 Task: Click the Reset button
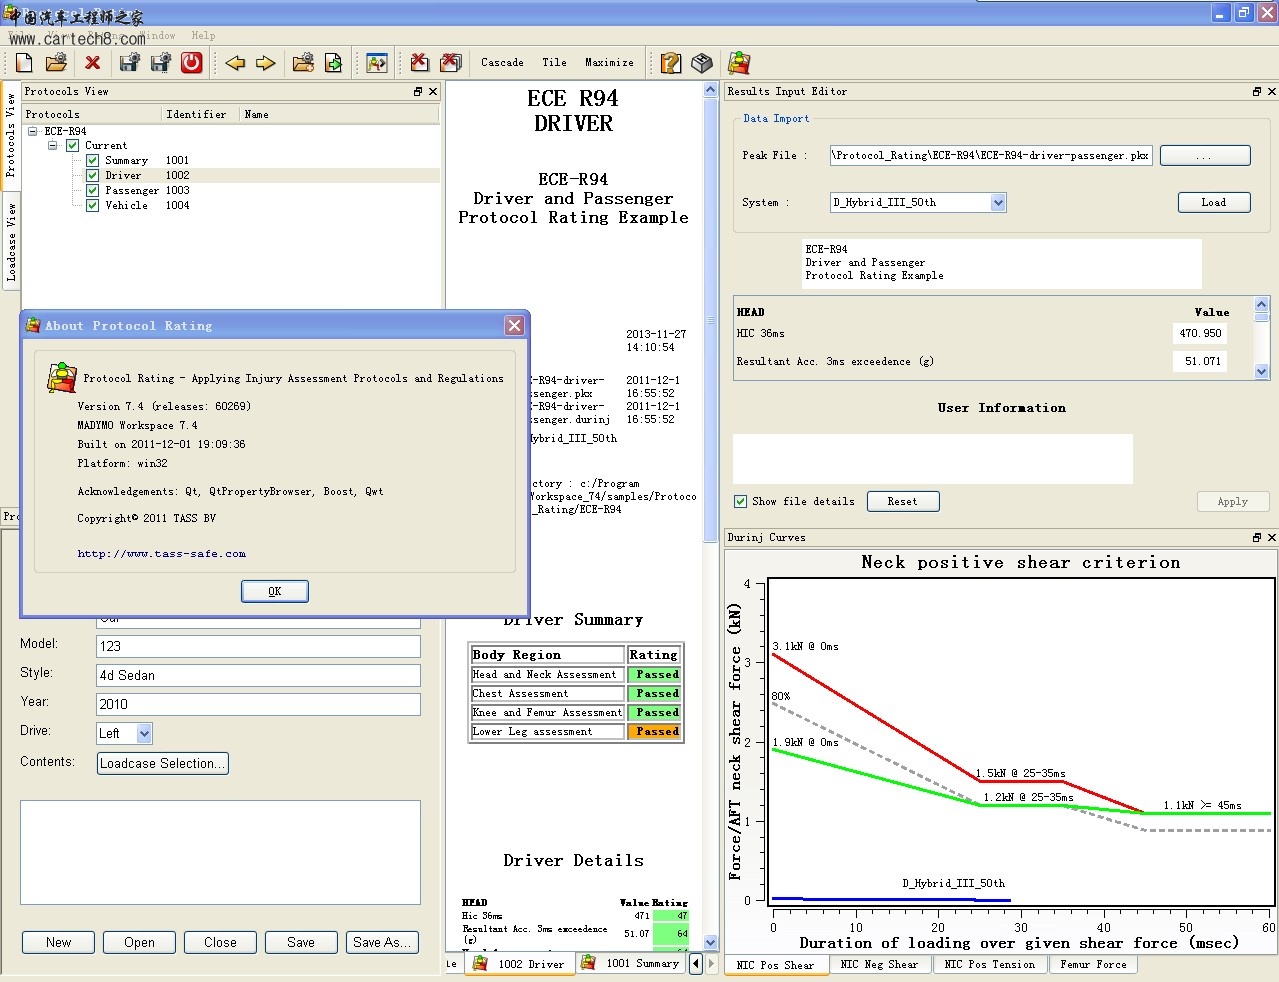click(x=902, y=502)
